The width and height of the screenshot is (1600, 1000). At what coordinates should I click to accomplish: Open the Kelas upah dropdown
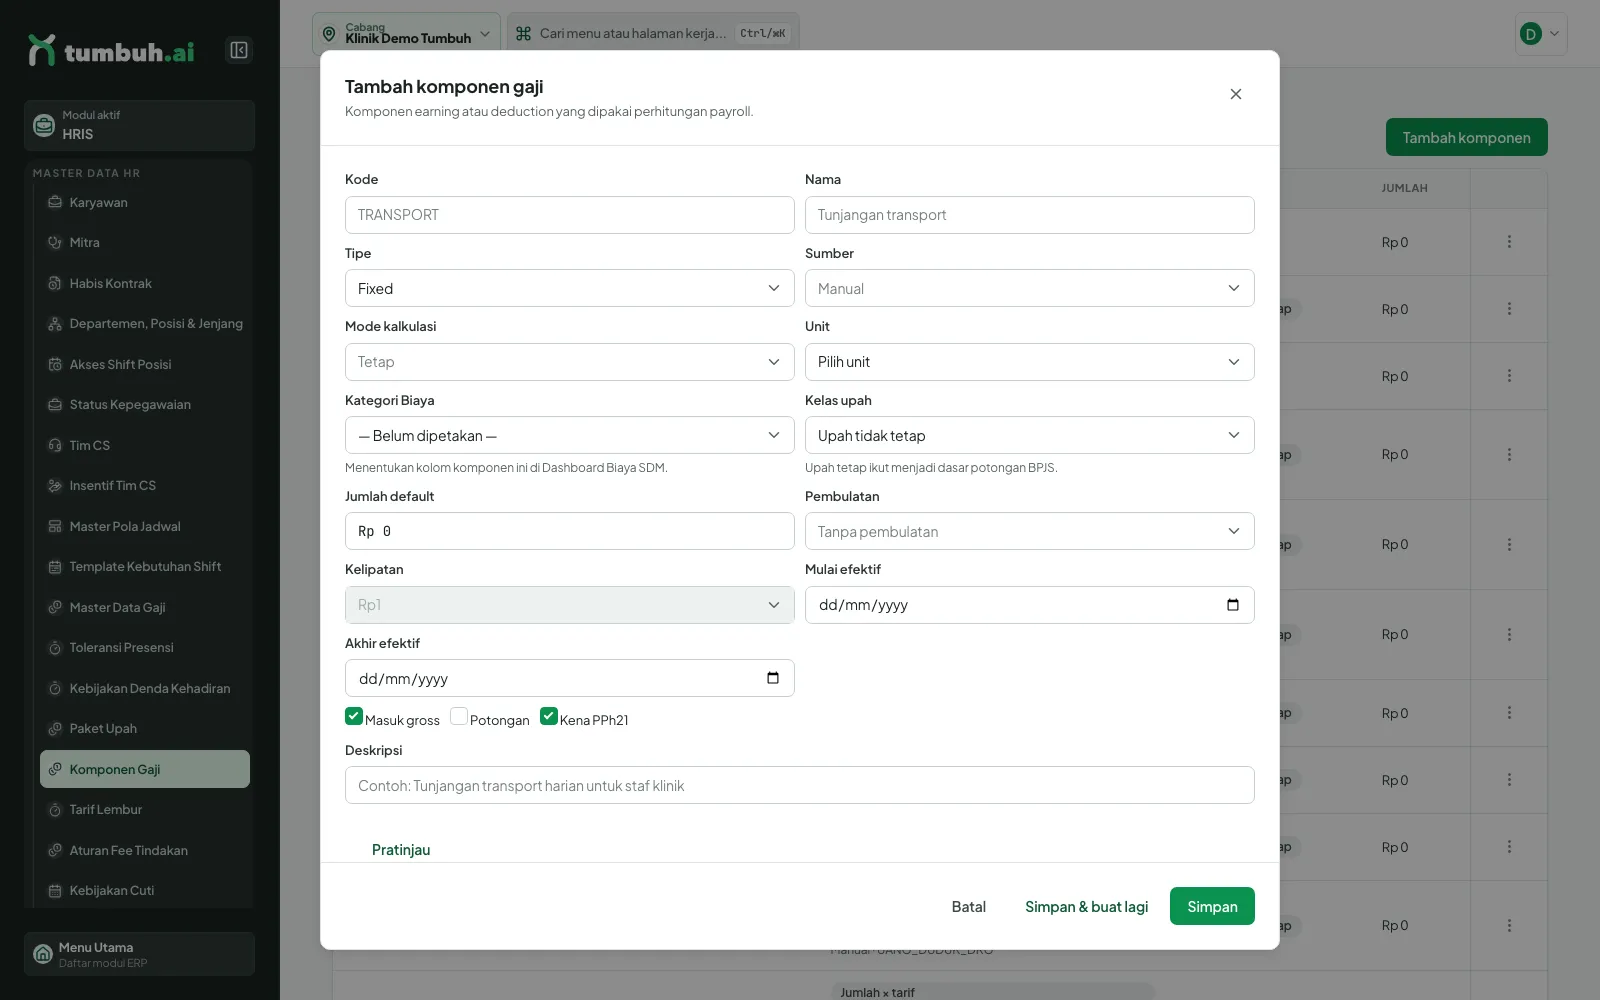(1030, 435)
